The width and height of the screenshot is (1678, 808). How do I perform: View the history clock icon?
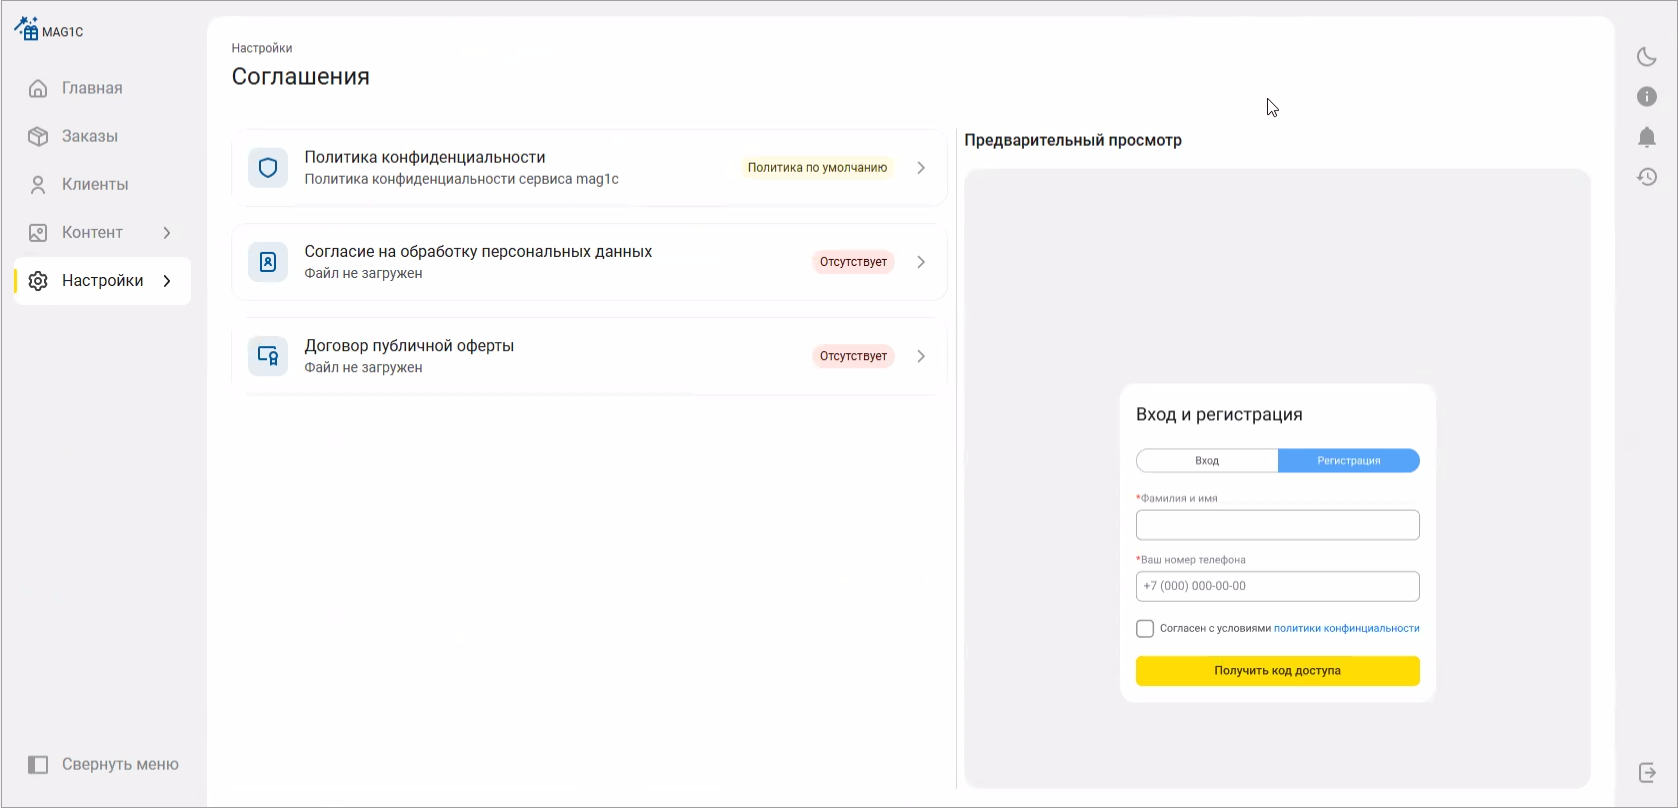point(1647,177)
